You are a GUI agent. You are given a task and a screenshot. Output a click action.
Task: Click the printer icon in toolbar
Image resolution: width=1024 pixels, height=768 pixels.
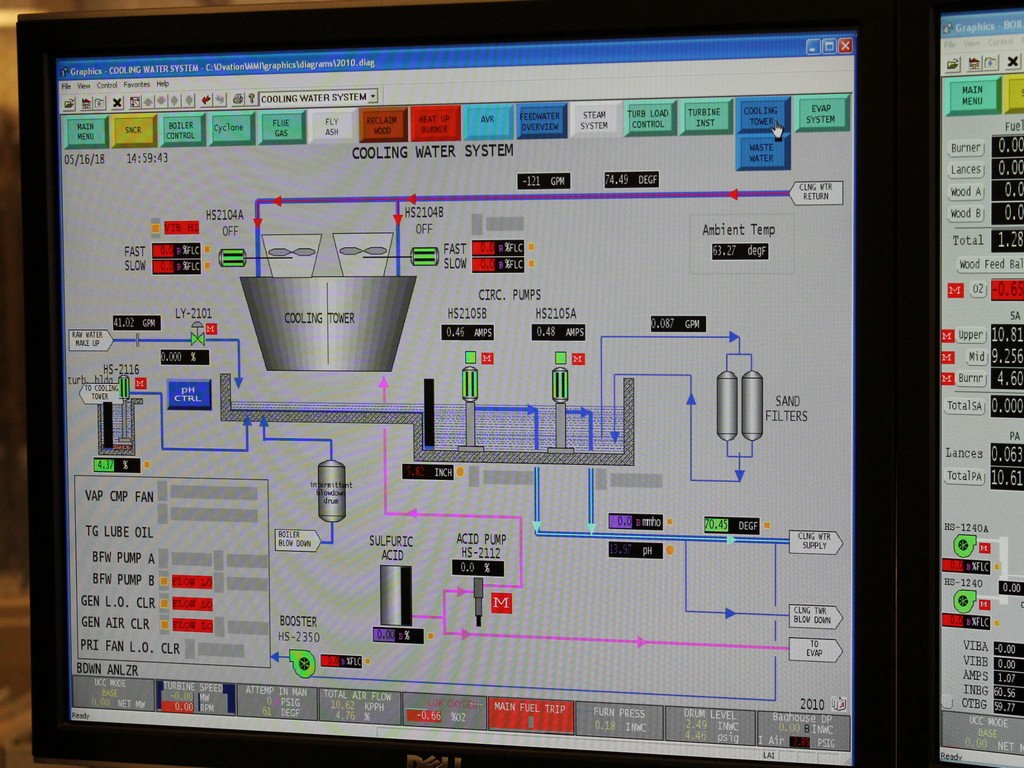click(x=238, y=99)
